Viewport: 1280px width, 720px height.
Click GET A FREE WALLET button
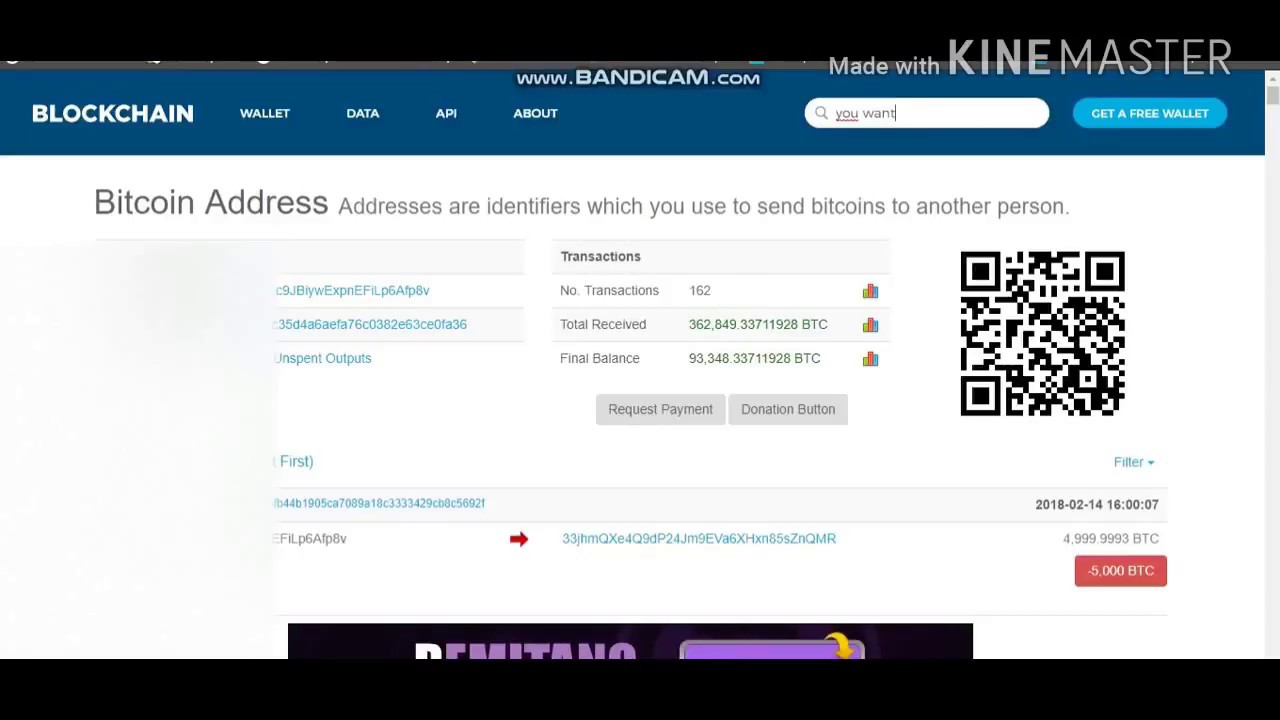[x=1150, y=113]
